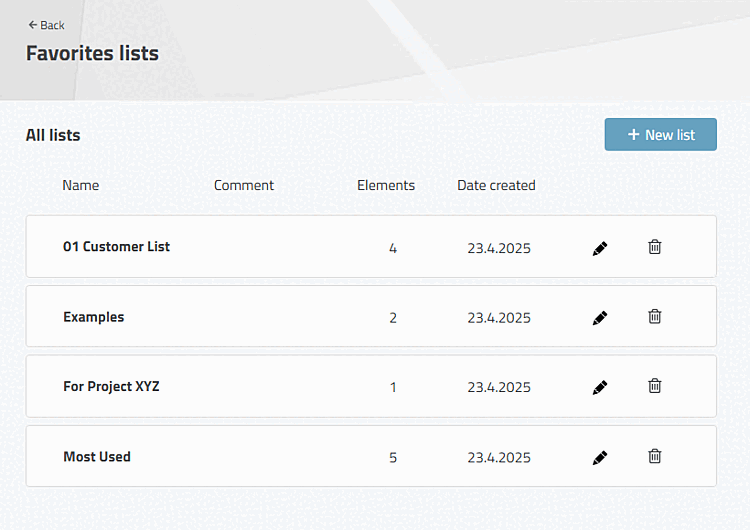
Task: Delete the Most Used list
Action: (655, 457)
